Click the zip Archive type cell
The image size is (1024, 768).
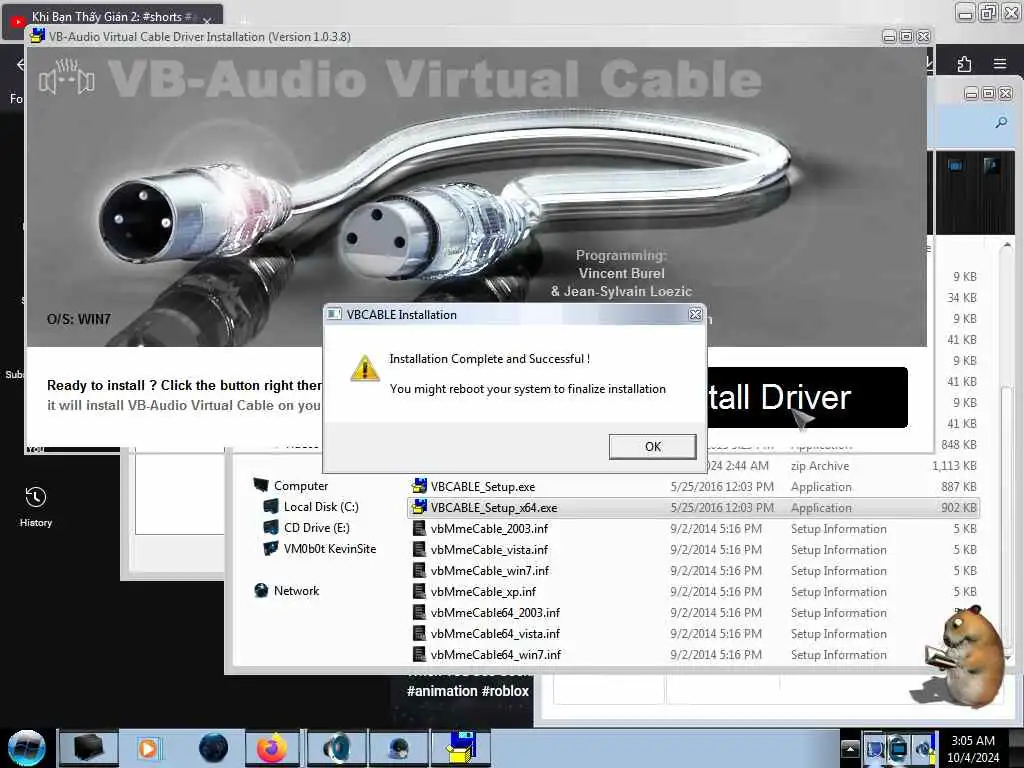820,466
